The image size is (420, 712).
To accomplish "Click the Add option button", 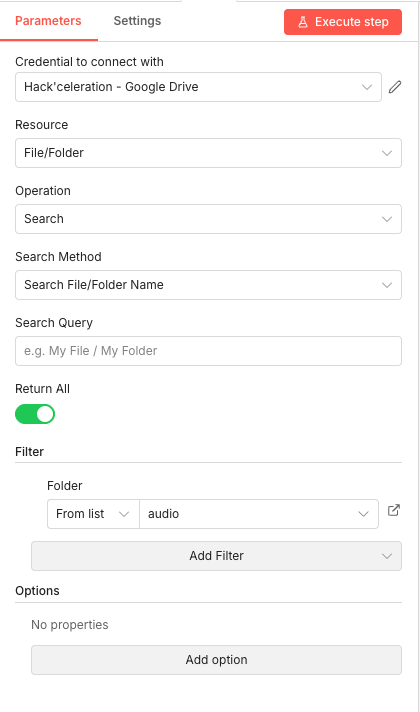I will pos(217,660).
